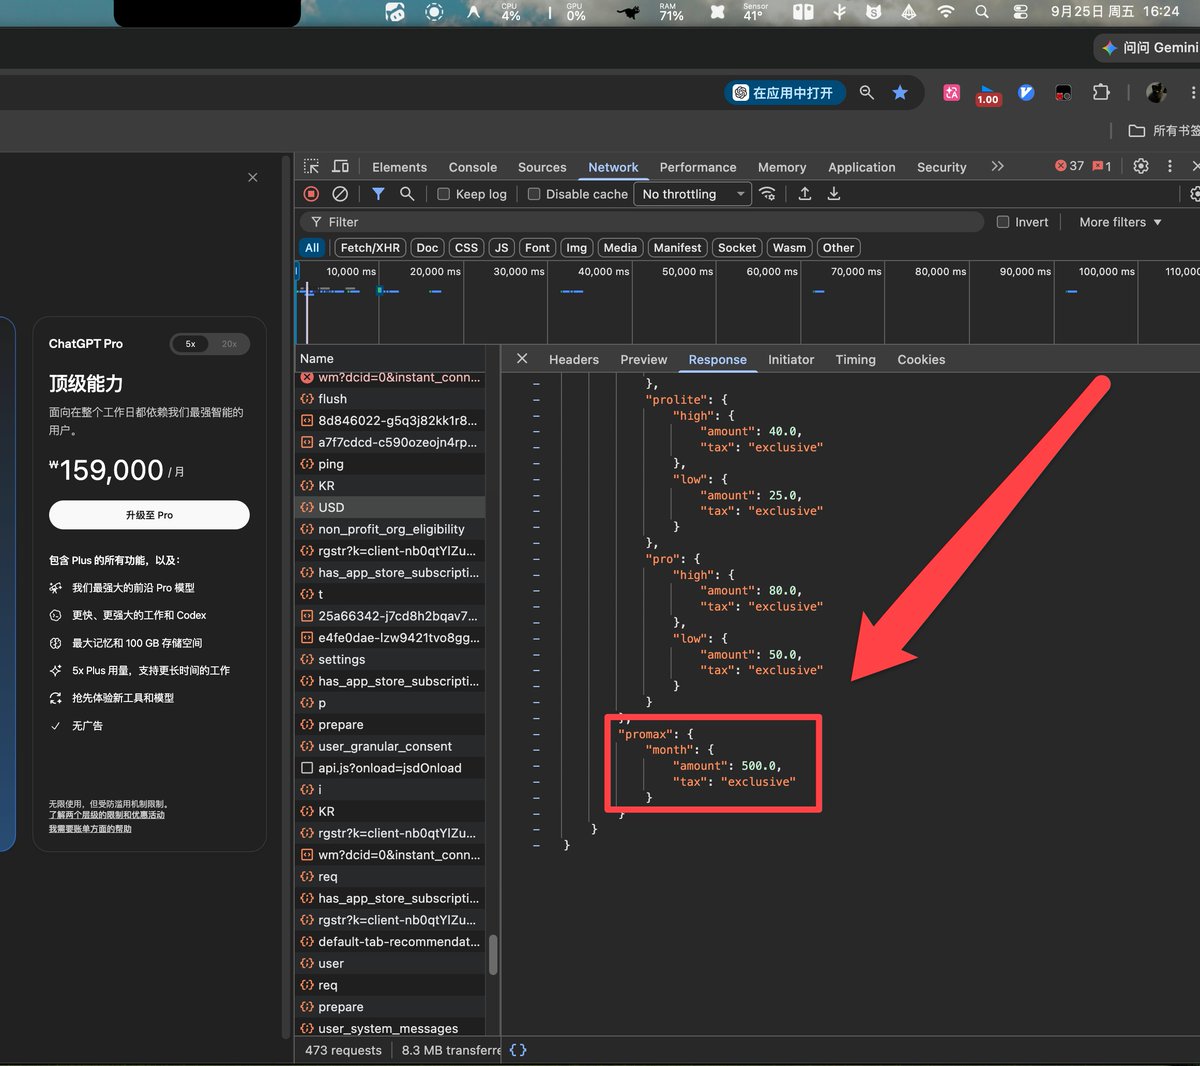Enable the Disable cache checkbox
The width and height of the screenshot is (1200, 1066).
(x=534, y=194)
